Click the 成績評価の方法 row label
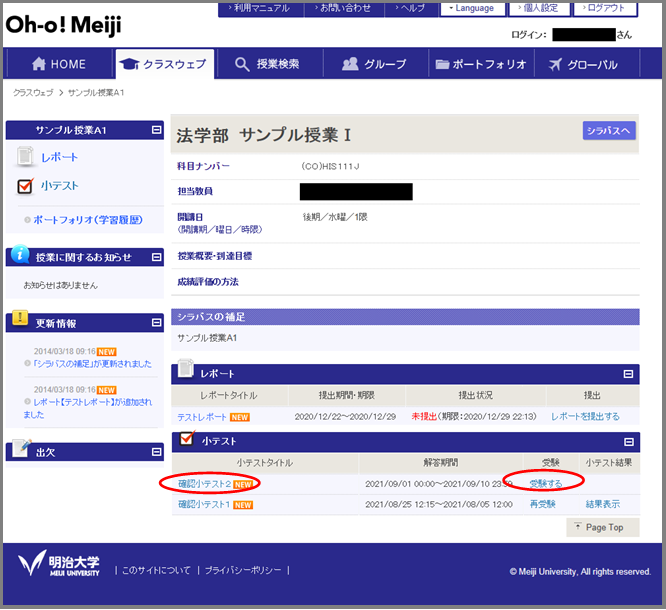 tap(208, 282)
